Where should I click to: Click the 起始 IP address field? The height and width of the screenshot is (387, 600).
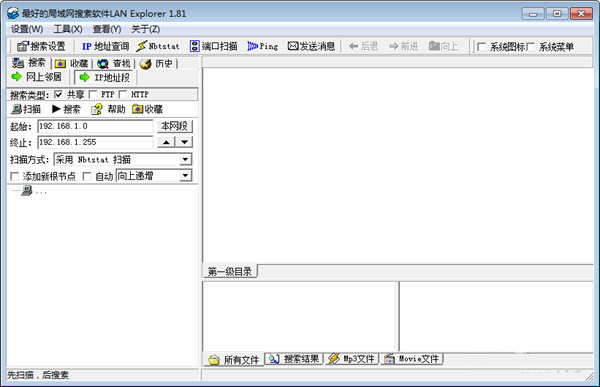(x=95, y=126)
